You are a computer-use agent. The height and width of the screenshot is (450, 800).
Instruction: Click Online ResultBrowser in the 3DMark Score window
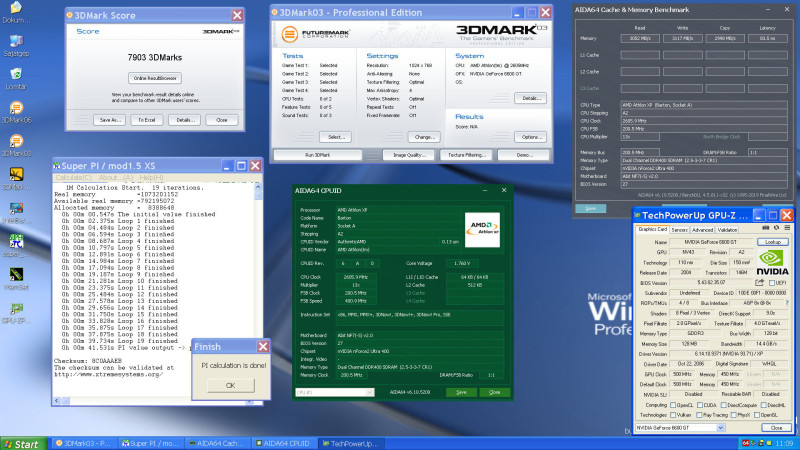155,78
